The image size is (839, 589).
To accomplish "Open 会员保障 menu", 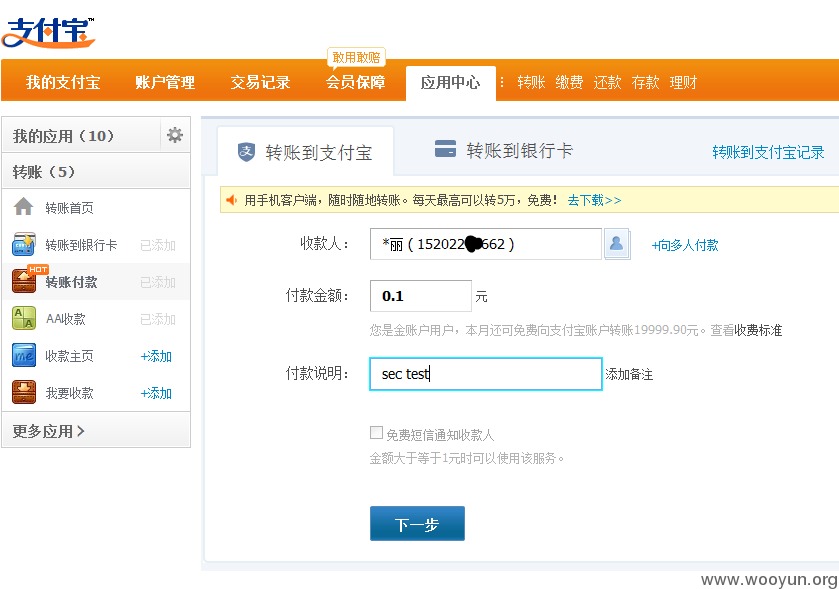I will (x=355, y=82).
